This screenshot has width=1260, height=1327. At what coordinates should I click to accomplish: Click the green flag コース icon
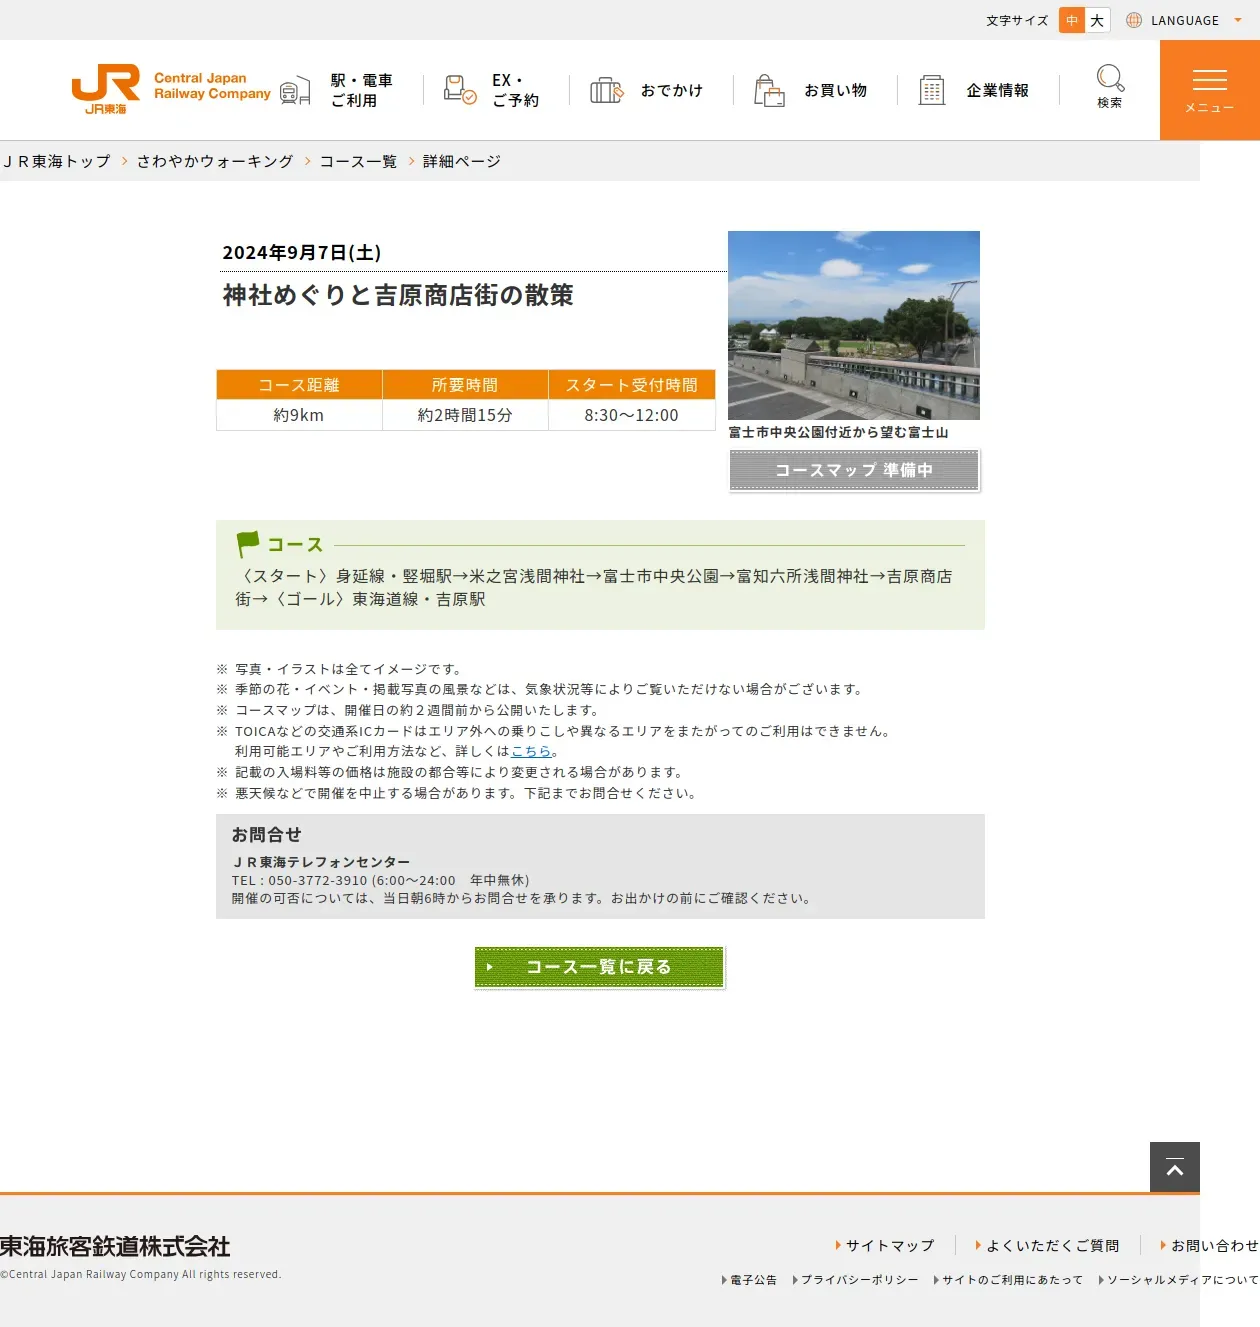click(248, 544)
